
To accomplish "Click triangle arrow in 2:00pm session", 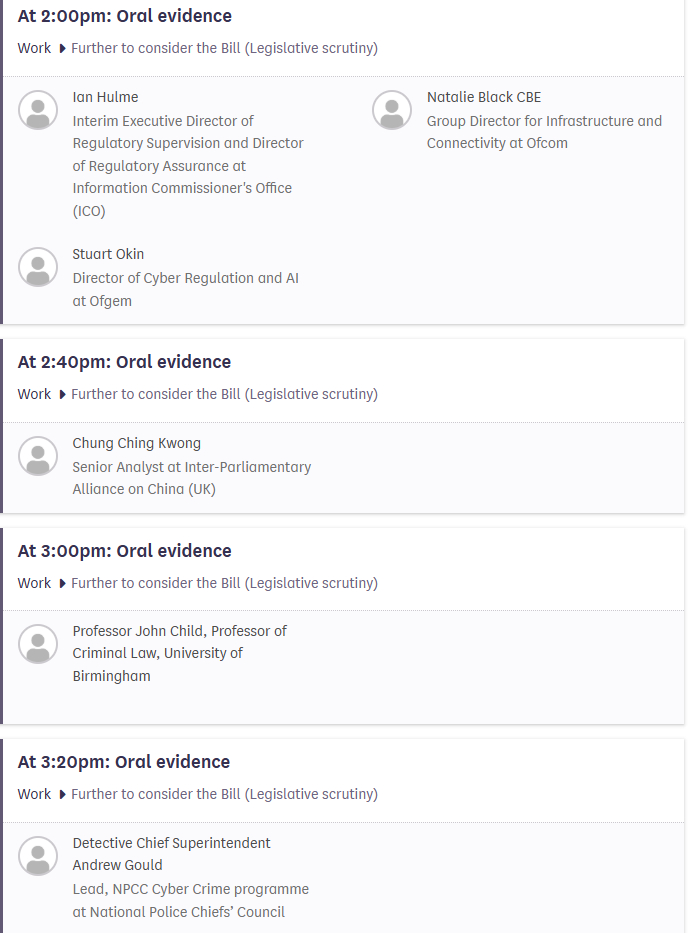I will pos(63,49).
